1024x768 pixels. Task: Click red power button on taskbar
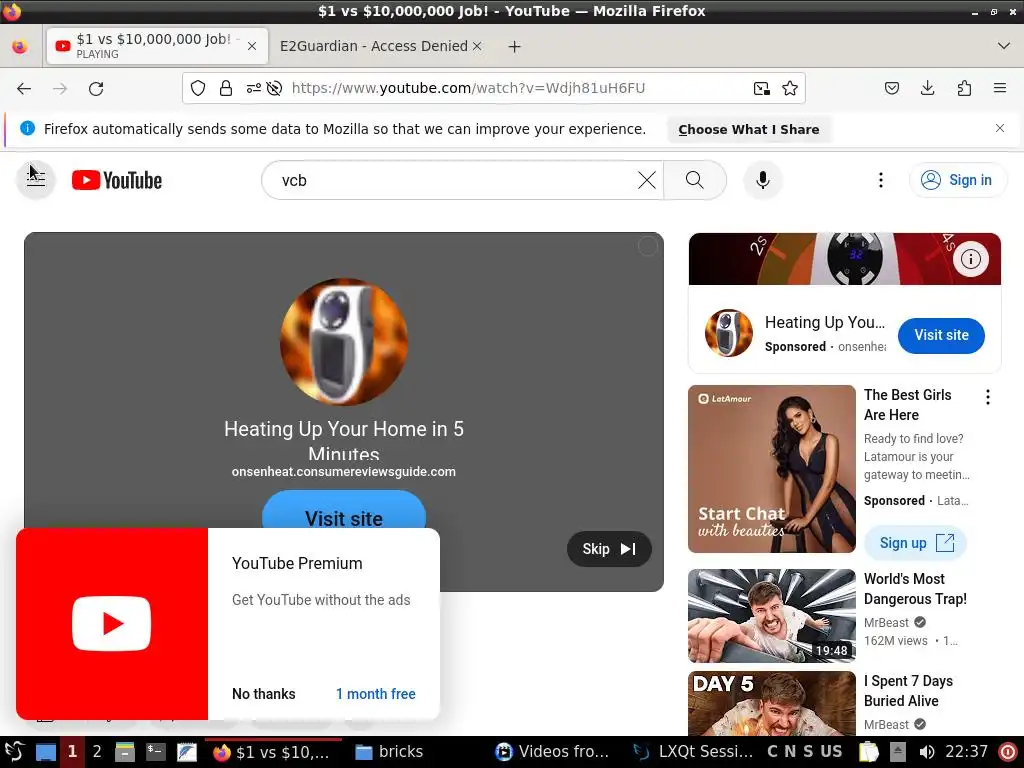click(1008, 752)
